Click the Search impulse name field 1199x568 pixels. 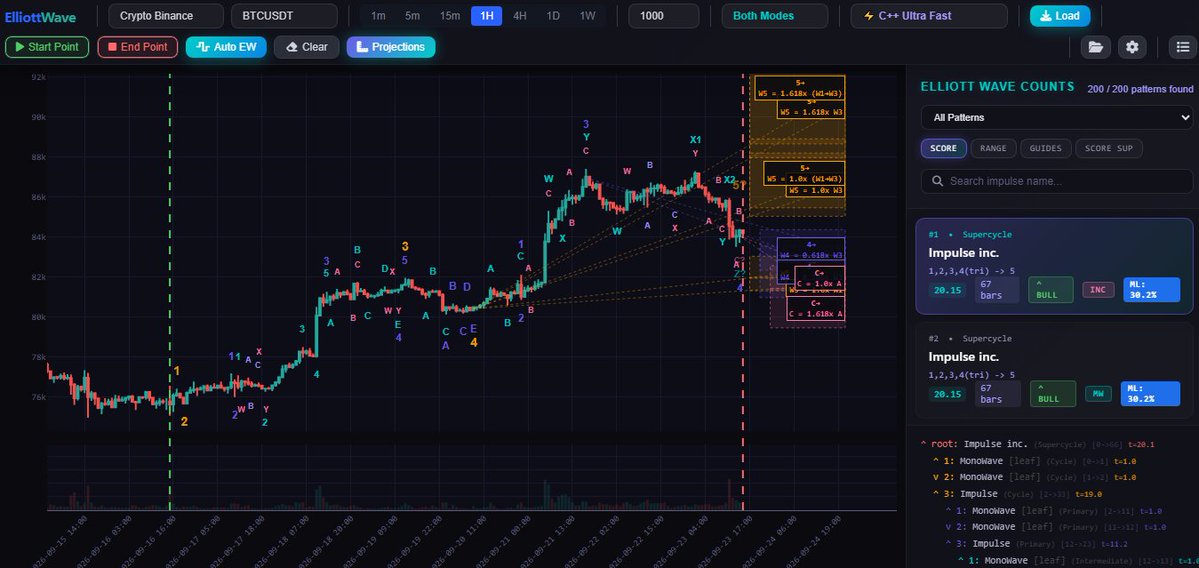coord(1057,181)
